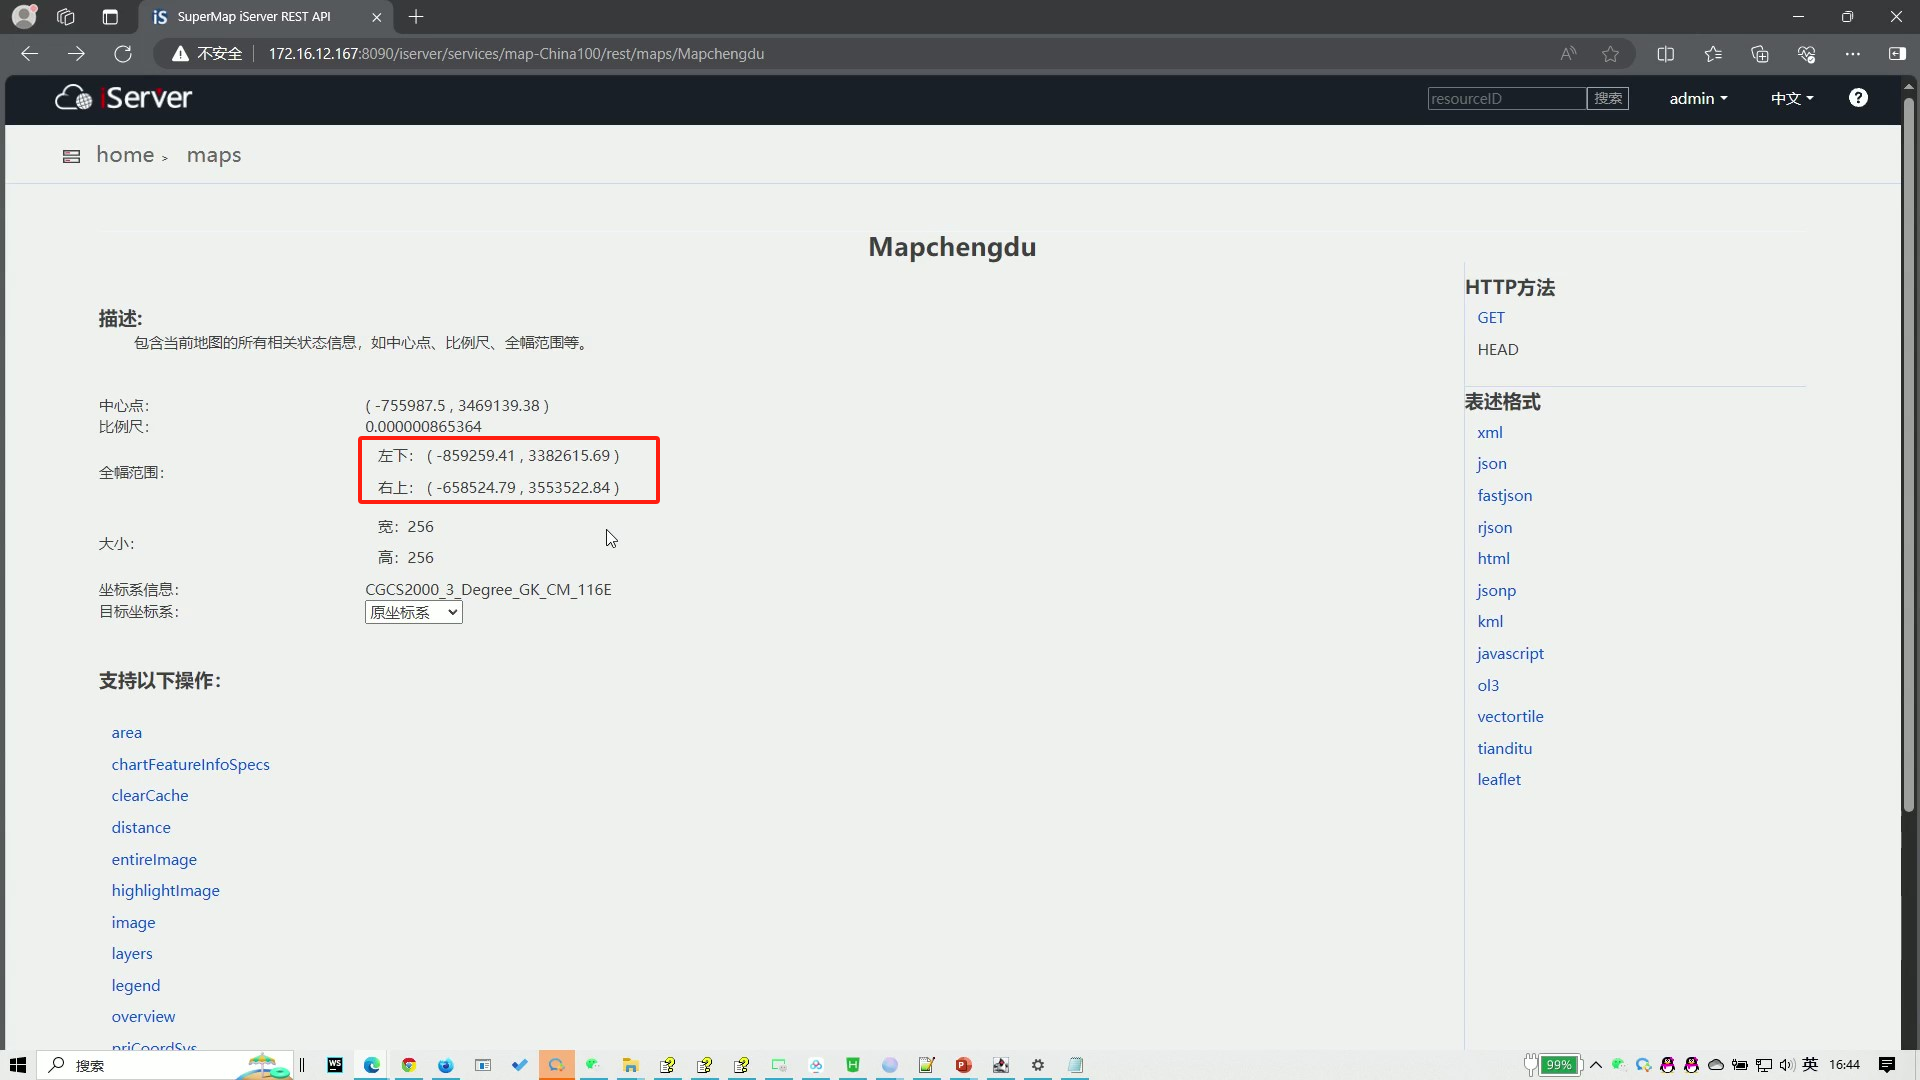Click the 搜索 search button

(1608, 98)
